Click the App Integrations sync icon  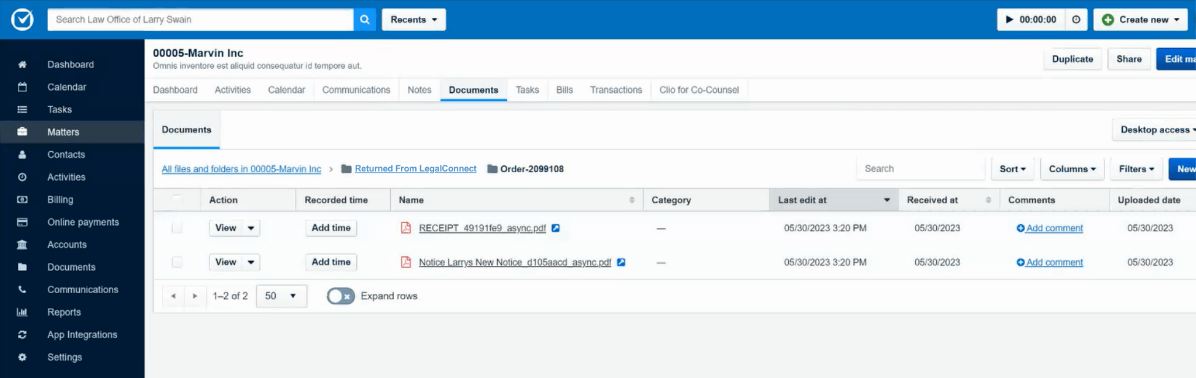(x=22, y=335)
